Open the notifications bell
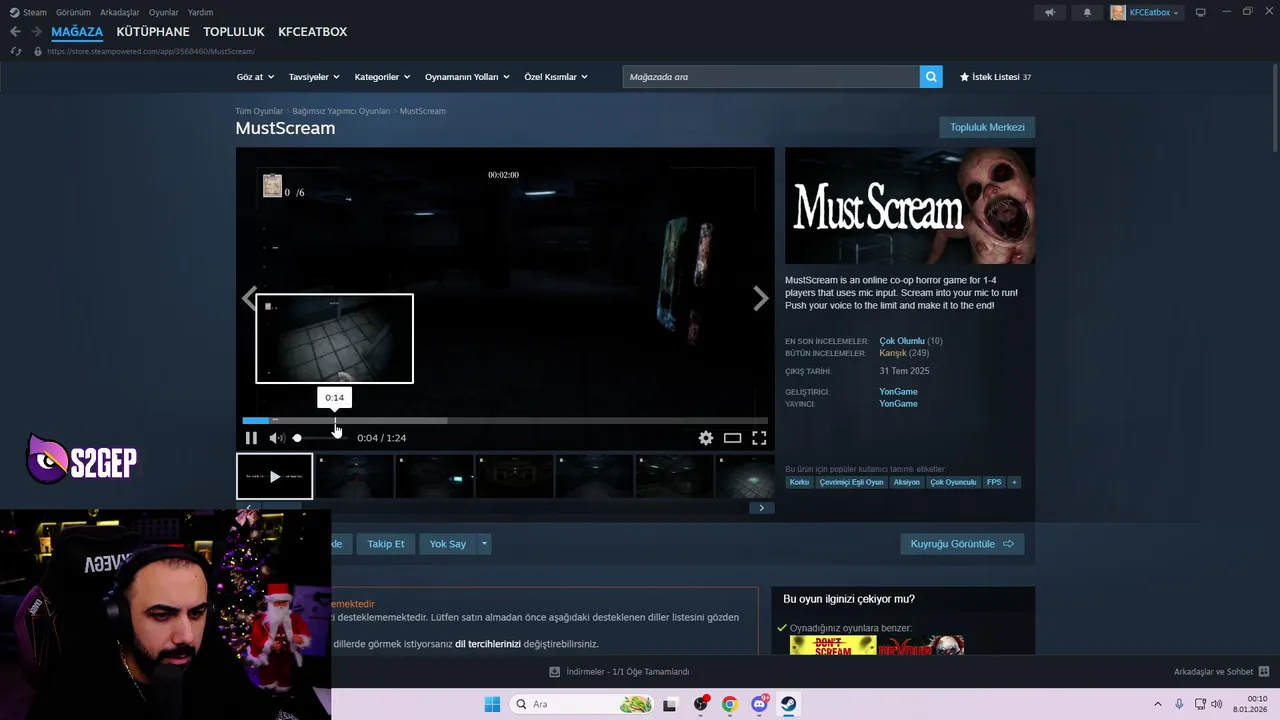1280x720 pixels. click(x=1087, y=12)
